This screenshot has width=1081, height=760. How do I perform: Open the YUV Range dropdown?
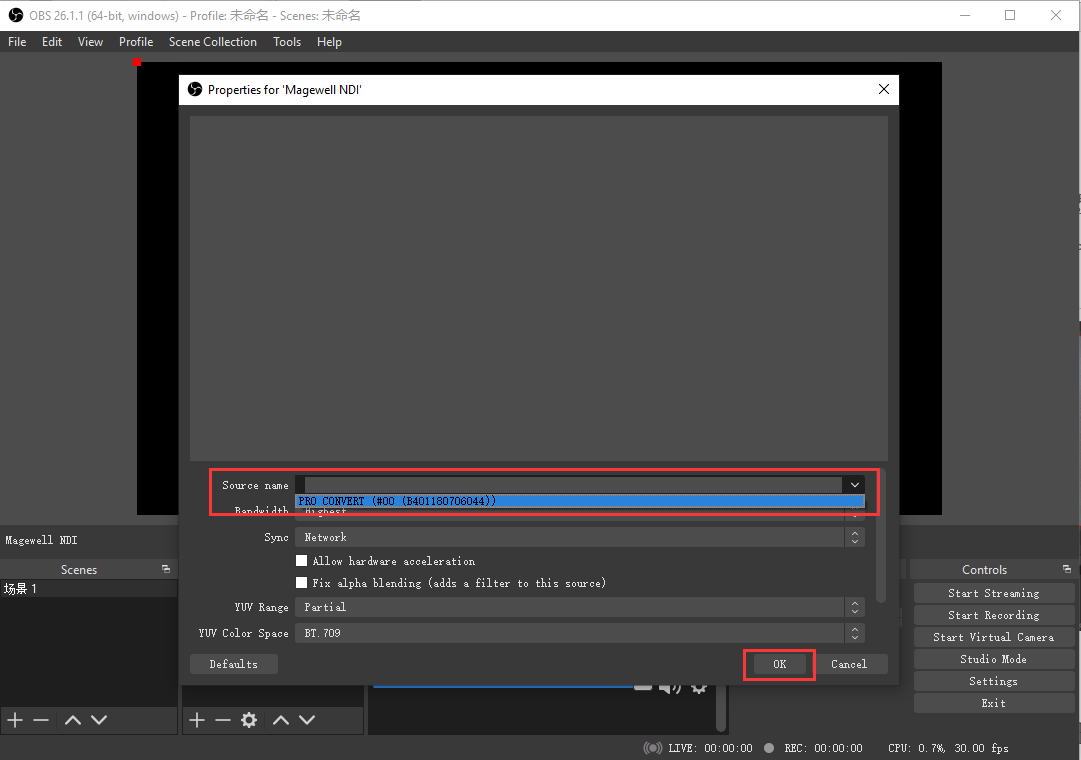(x=579, y=607)
